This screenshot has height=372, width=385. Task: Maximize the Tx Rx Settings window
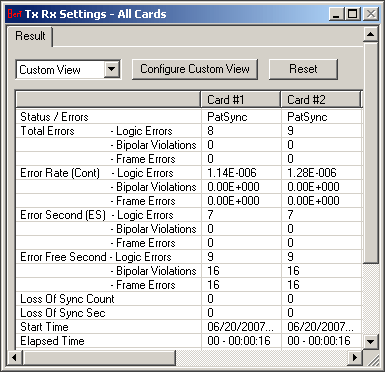[352, 14]
